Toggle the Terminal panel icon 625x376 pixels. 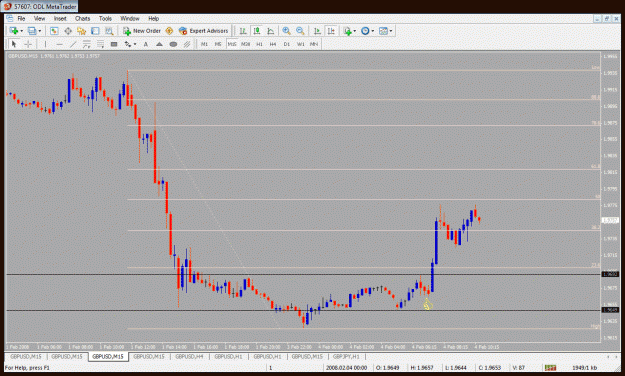(95, 31)
